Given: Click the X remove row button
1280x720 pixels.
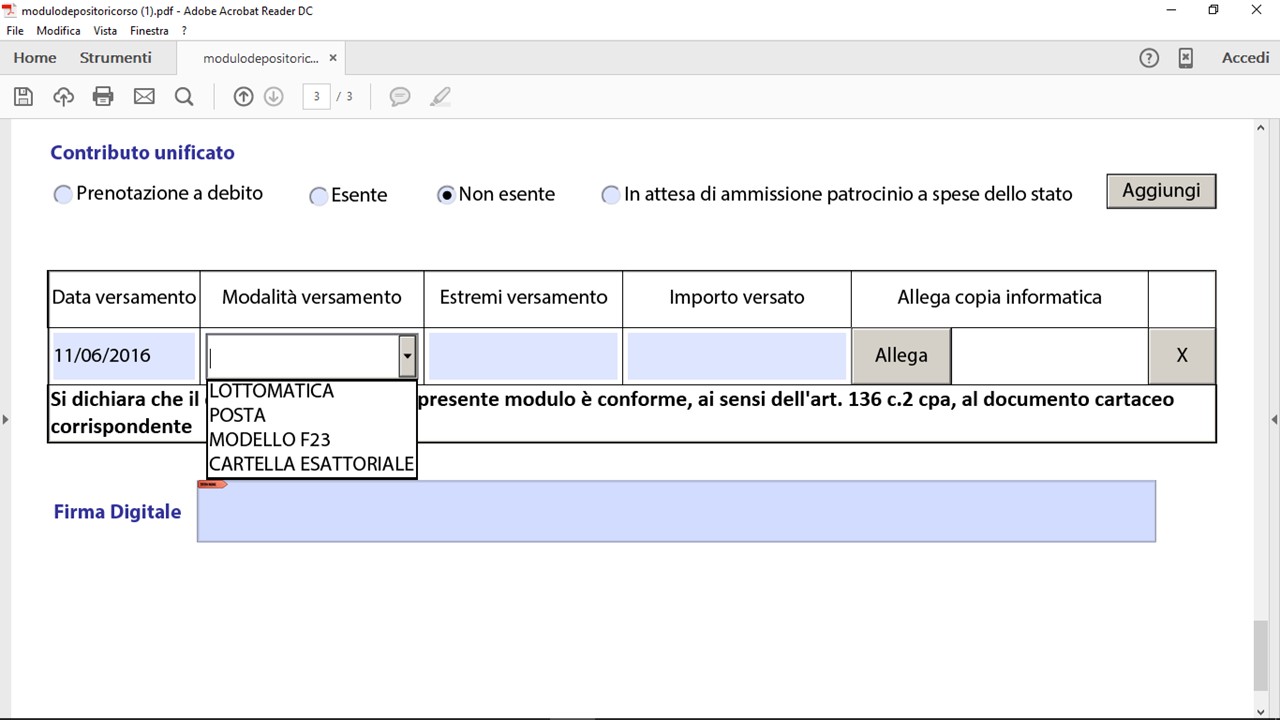Looking at the screenshot, I should tap(1182, 355).
